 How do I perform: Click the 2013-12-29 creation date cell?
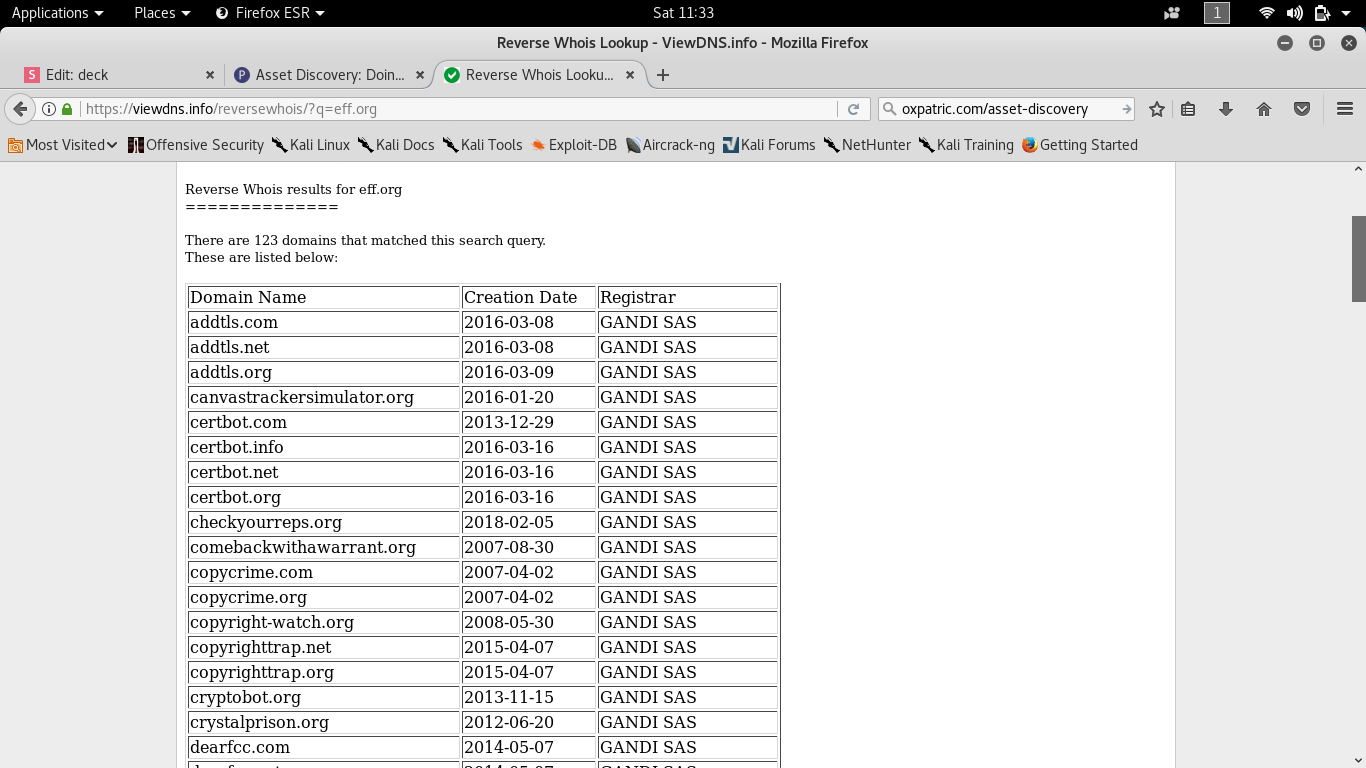click(528, 423)
